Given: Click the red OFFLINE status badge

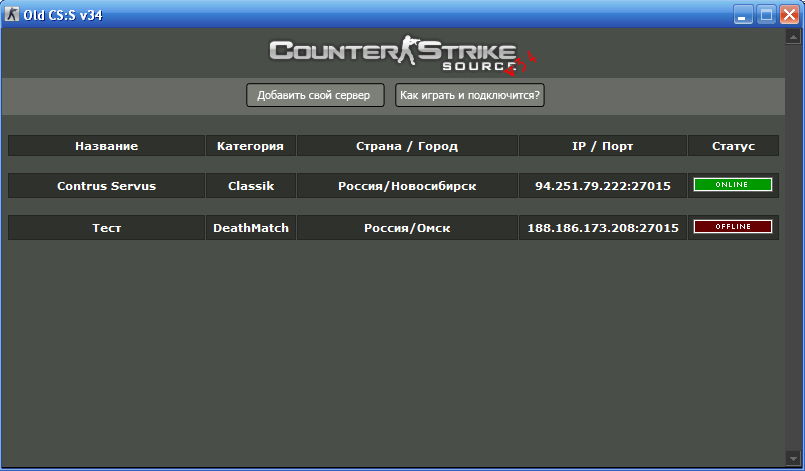Looking at the screenshot, I should click(733, 227).
